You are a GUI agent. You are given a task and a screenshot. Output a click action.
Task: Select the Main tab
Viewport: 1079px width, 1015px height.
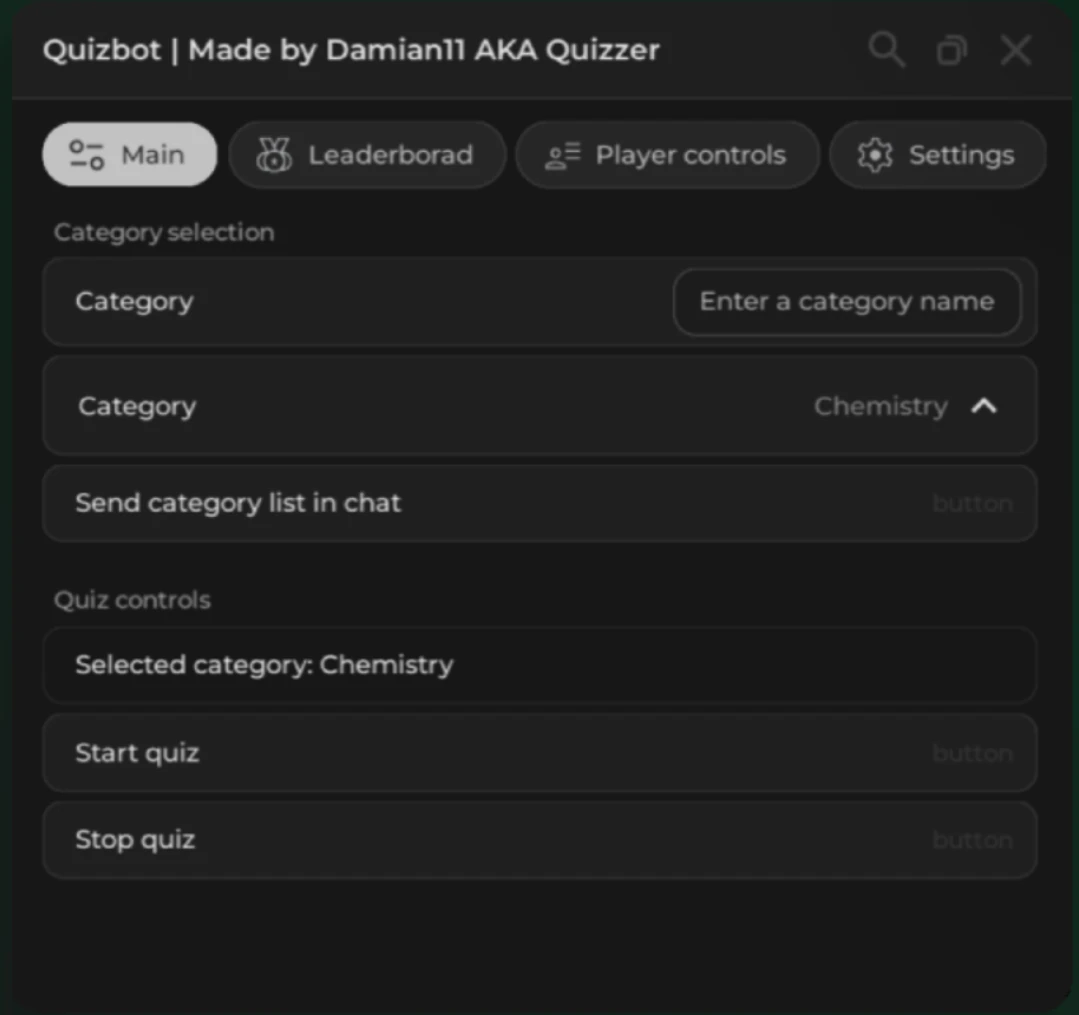pyautogui.click(x=129, y=155)
